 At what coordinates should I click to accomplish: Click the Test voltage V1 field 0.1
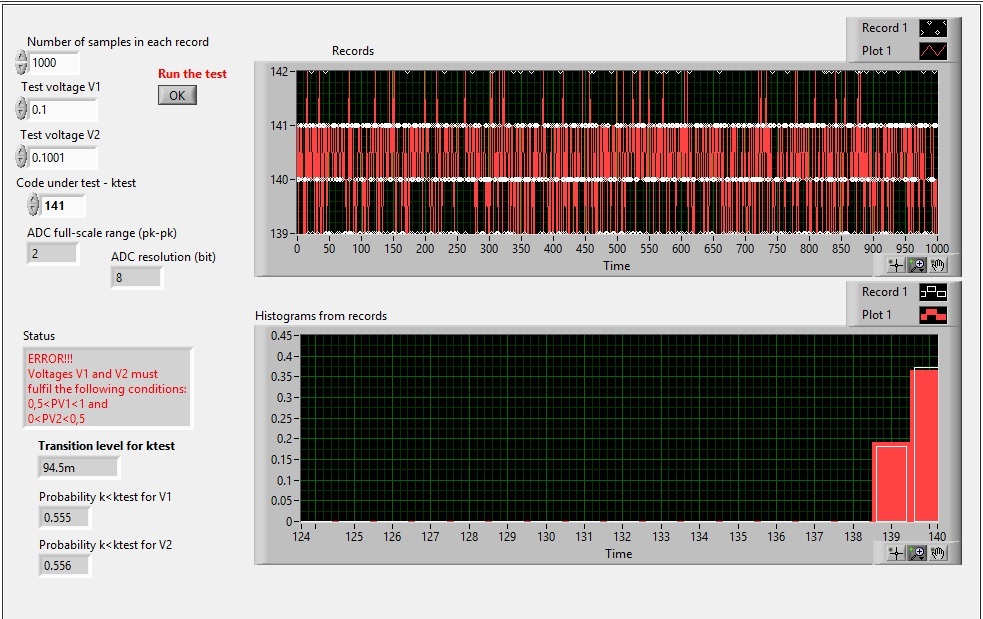63,110
